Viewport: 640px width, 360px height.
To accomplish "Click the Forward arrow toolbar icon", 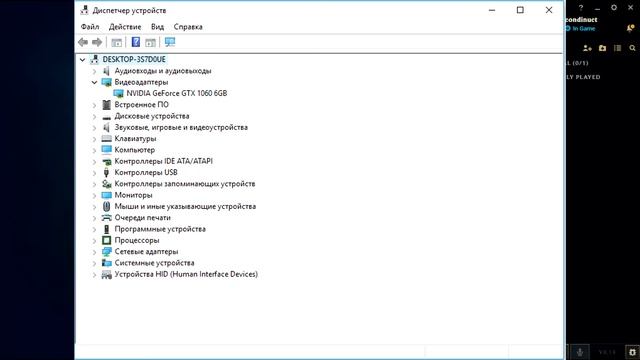I will (97, 42).
